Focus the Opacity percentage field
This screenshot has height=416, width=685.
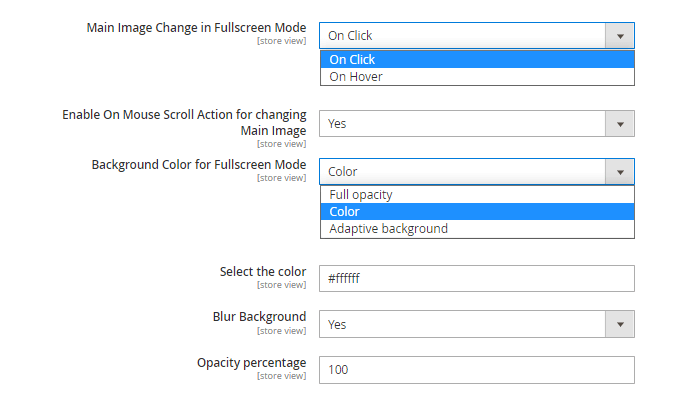[477, 370]
